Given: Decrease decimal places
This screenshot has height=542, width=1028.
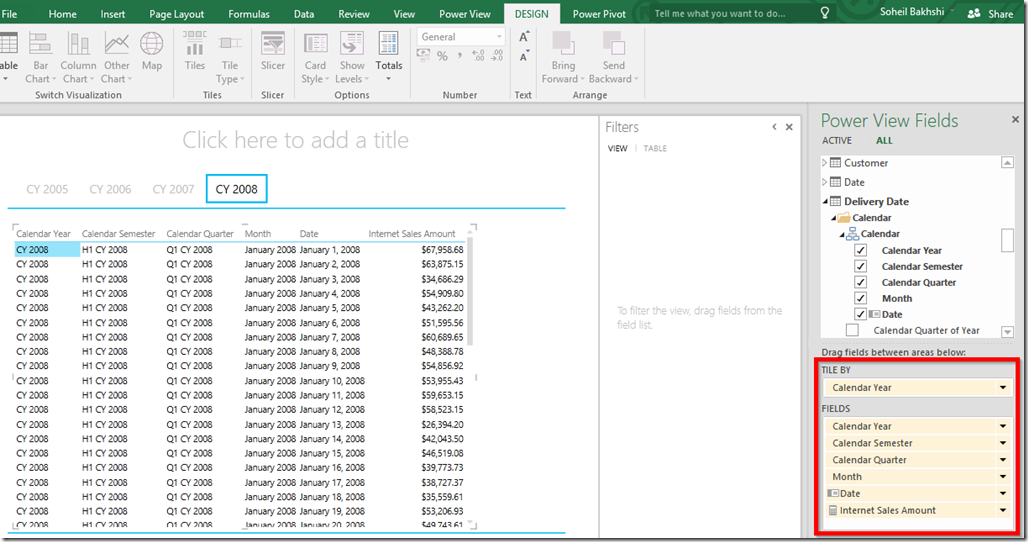Looking at the screenshot, I should 497,56.
